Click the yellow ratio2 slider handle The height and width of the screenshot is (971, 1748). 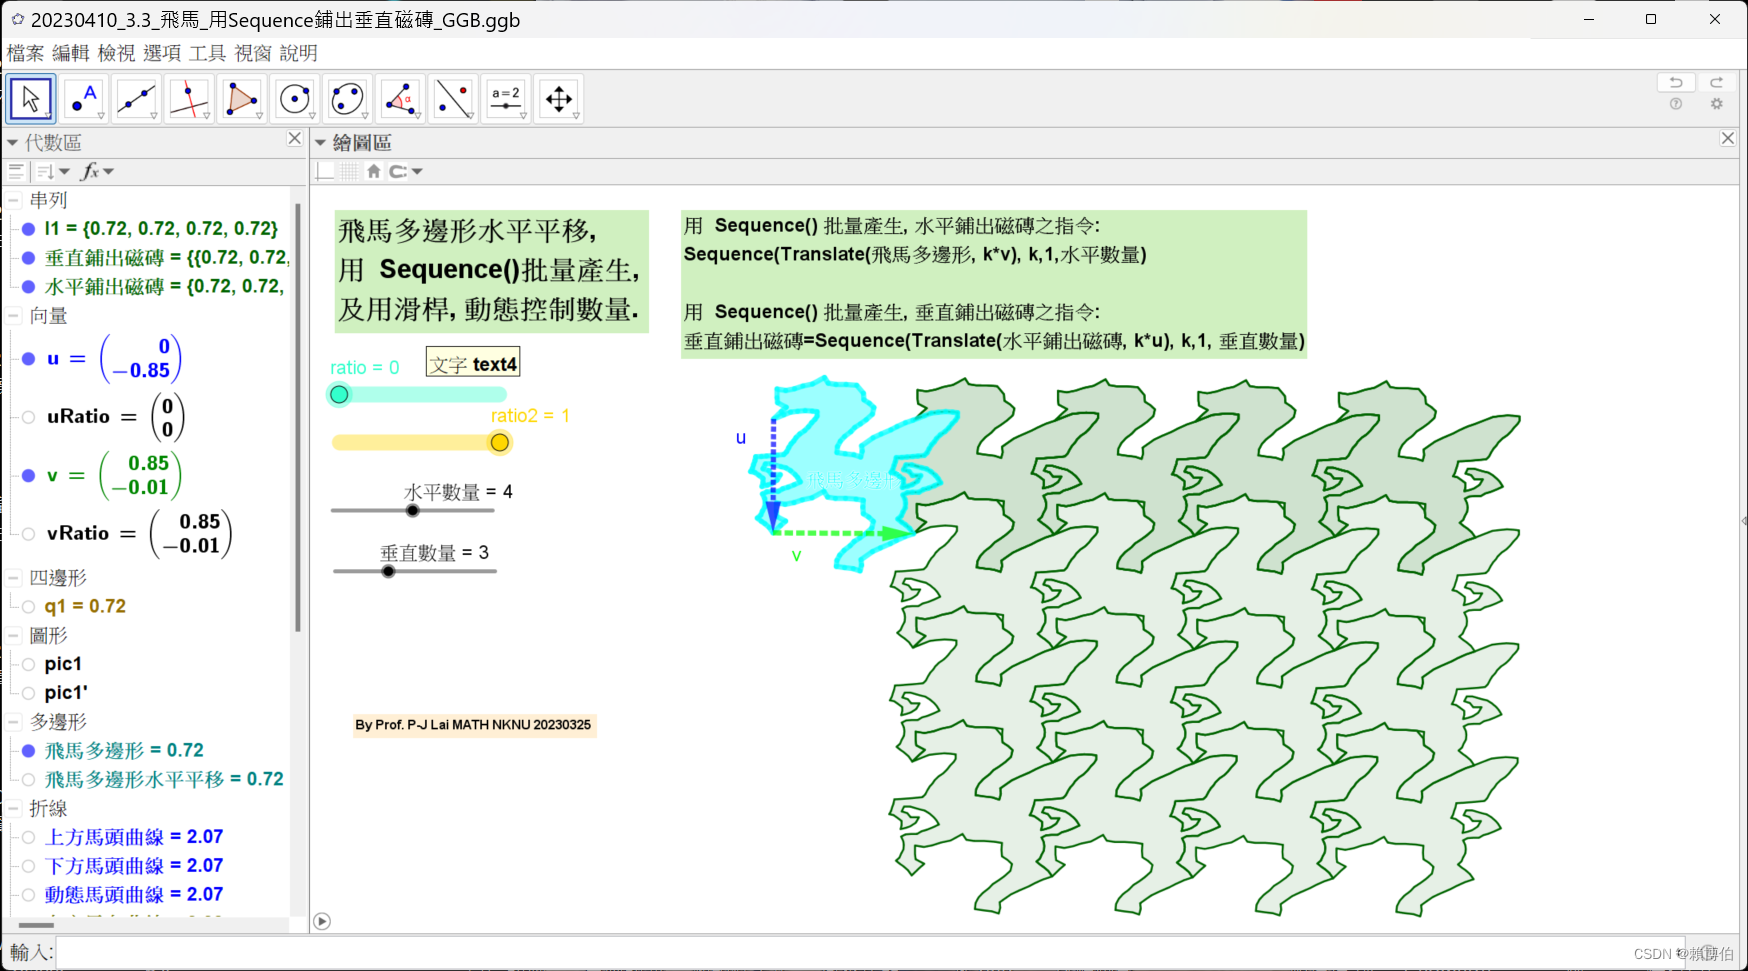pos(499,442)
